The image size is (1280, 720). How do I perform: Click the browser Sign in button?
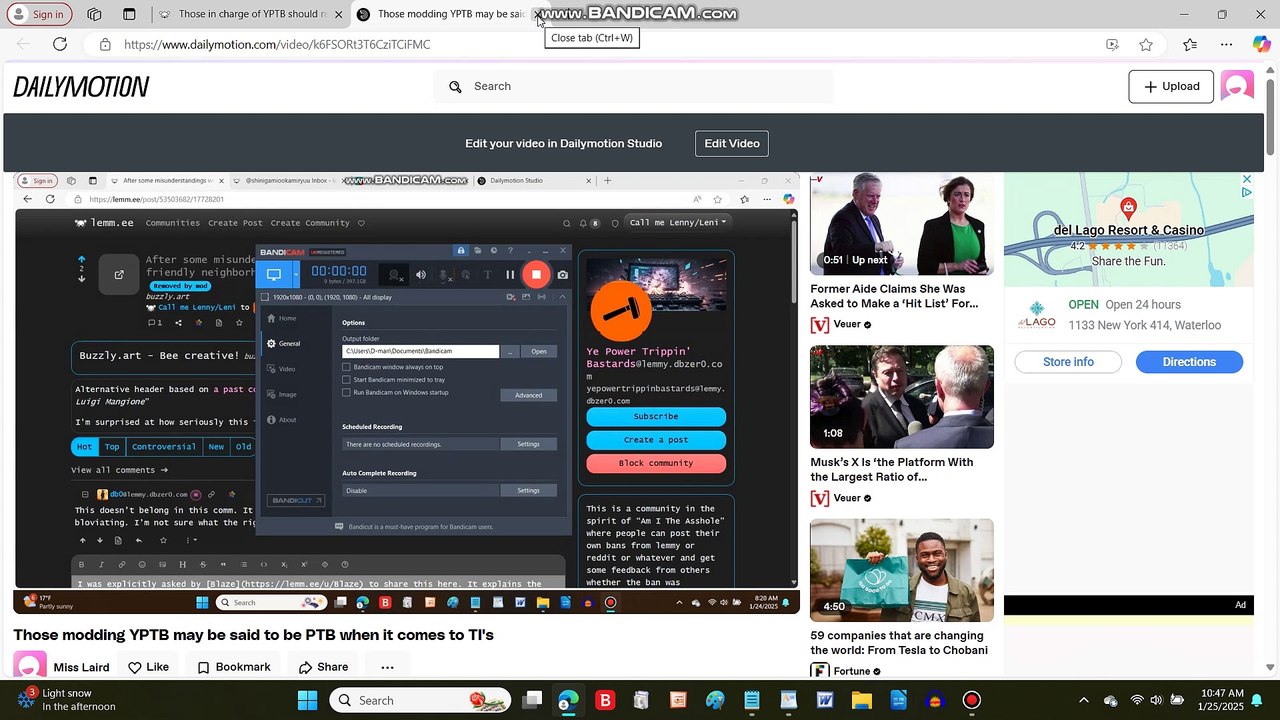pyautogui.click(x=38, y=14)
